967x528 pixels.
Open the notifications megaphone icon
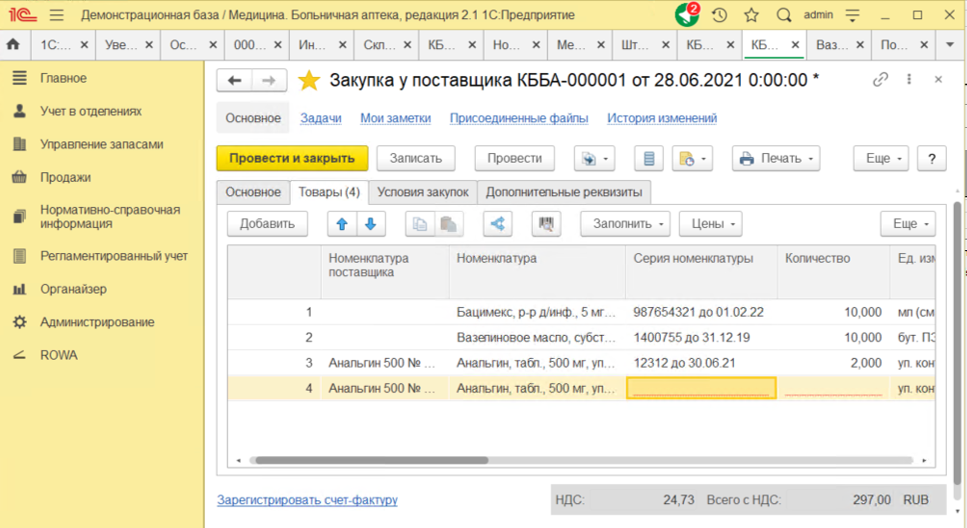(686, 16)
